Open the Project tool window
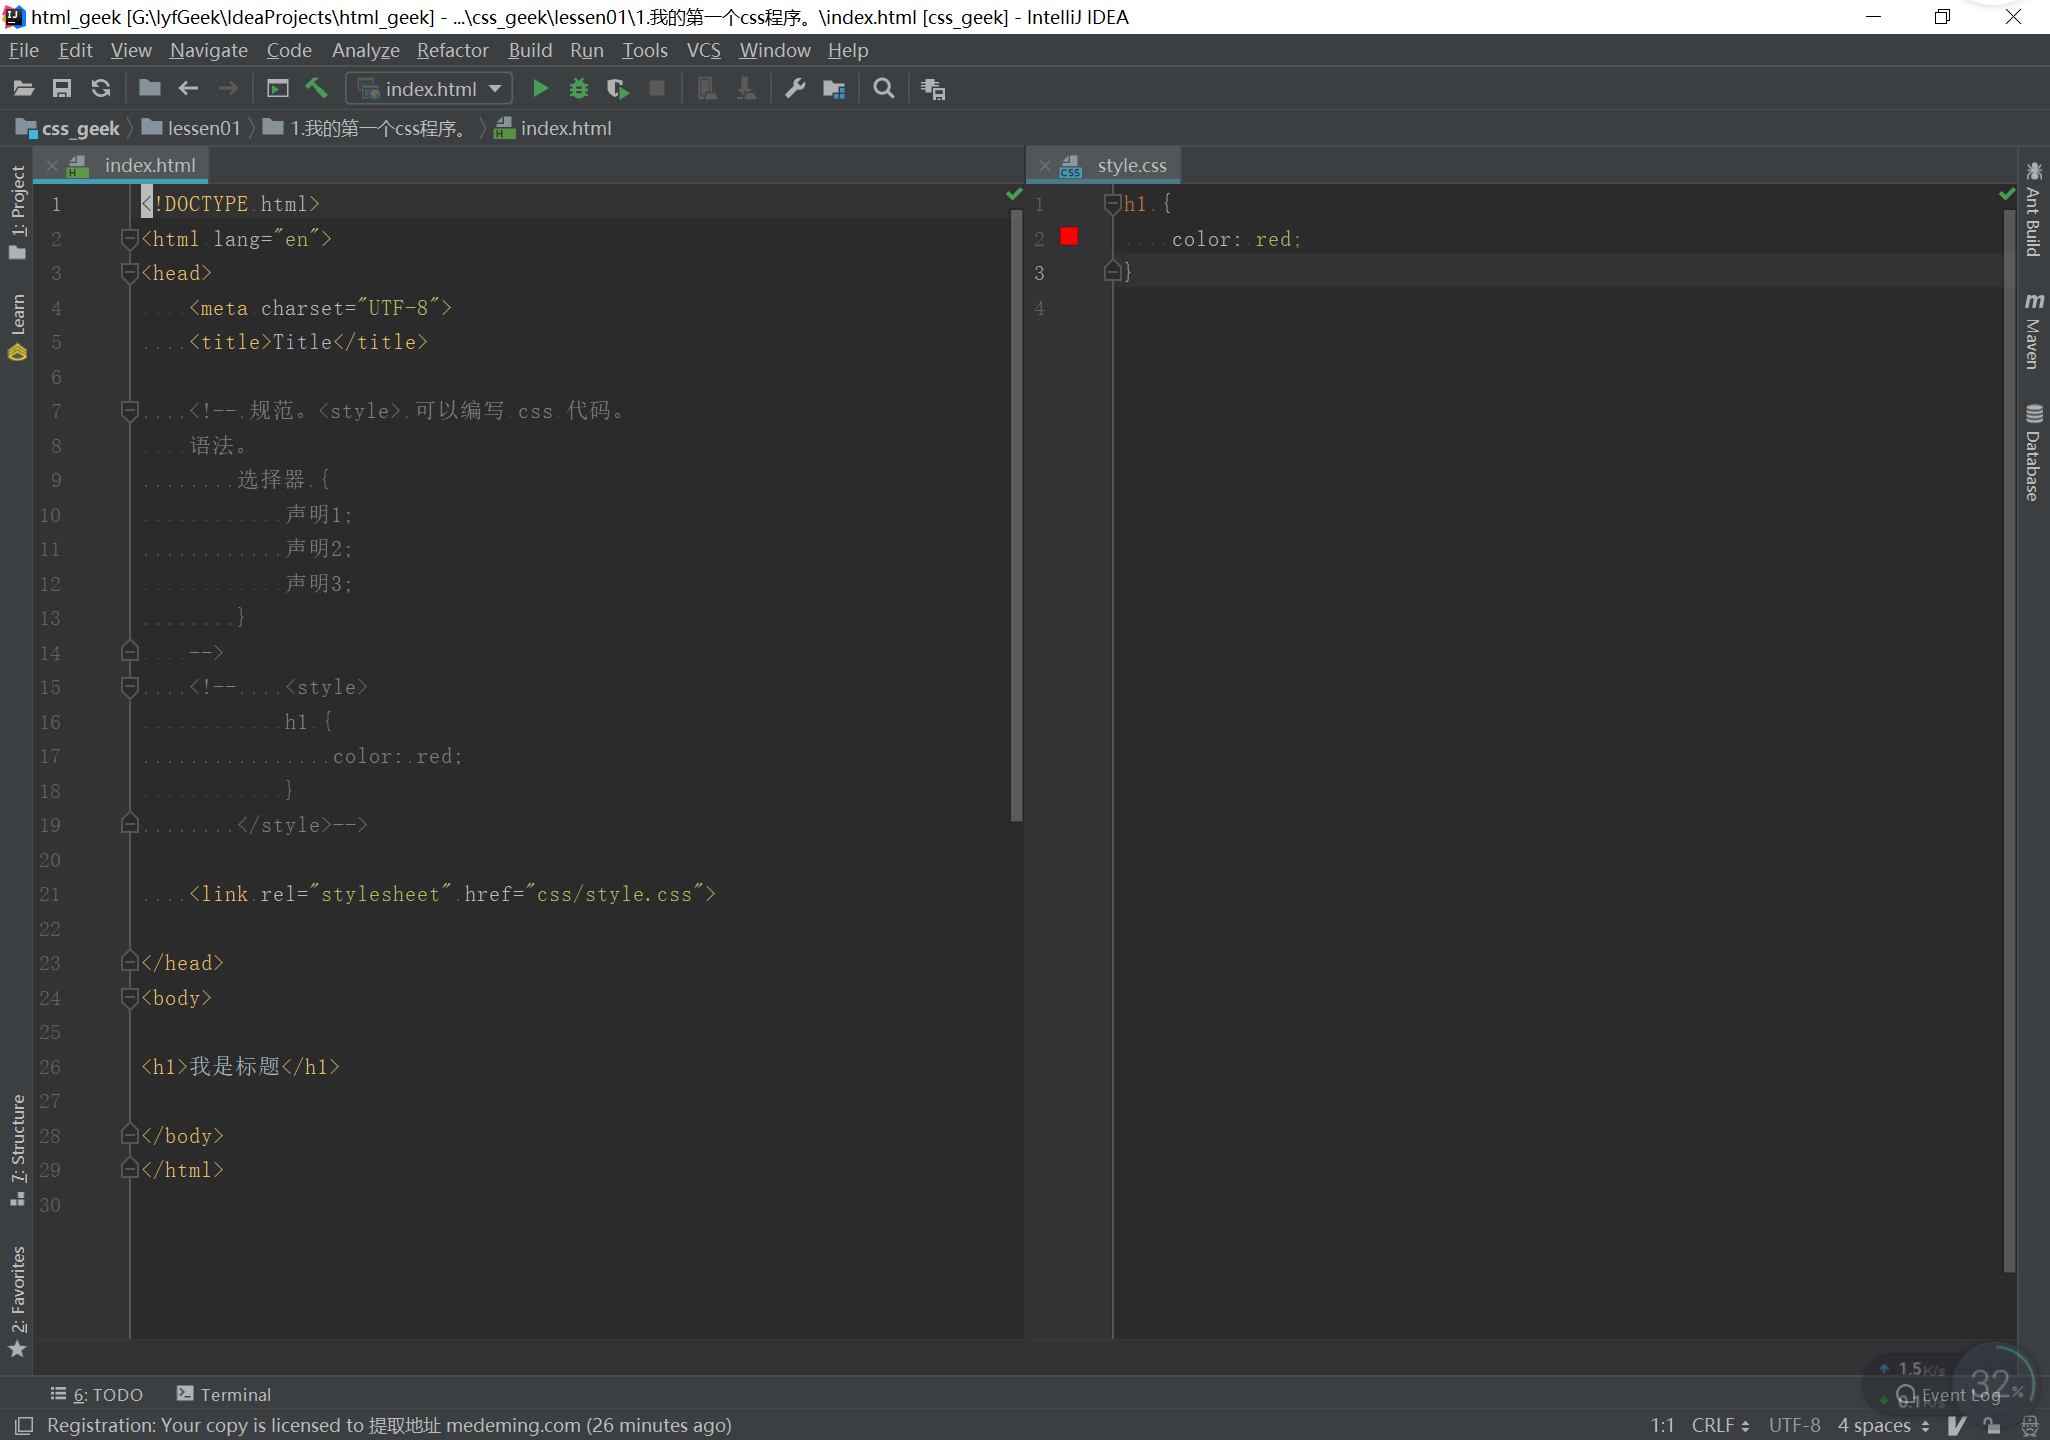2050x1440 pixels. [x=17, y=212]
